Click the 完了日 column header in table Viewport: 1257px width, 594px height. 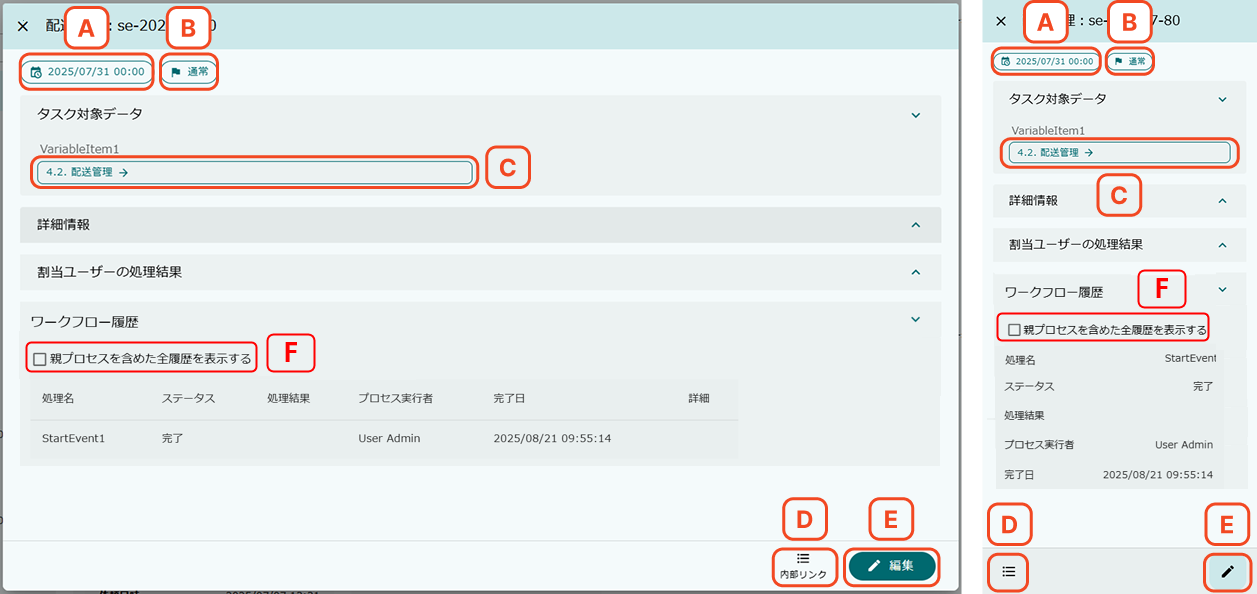[509, 398]
